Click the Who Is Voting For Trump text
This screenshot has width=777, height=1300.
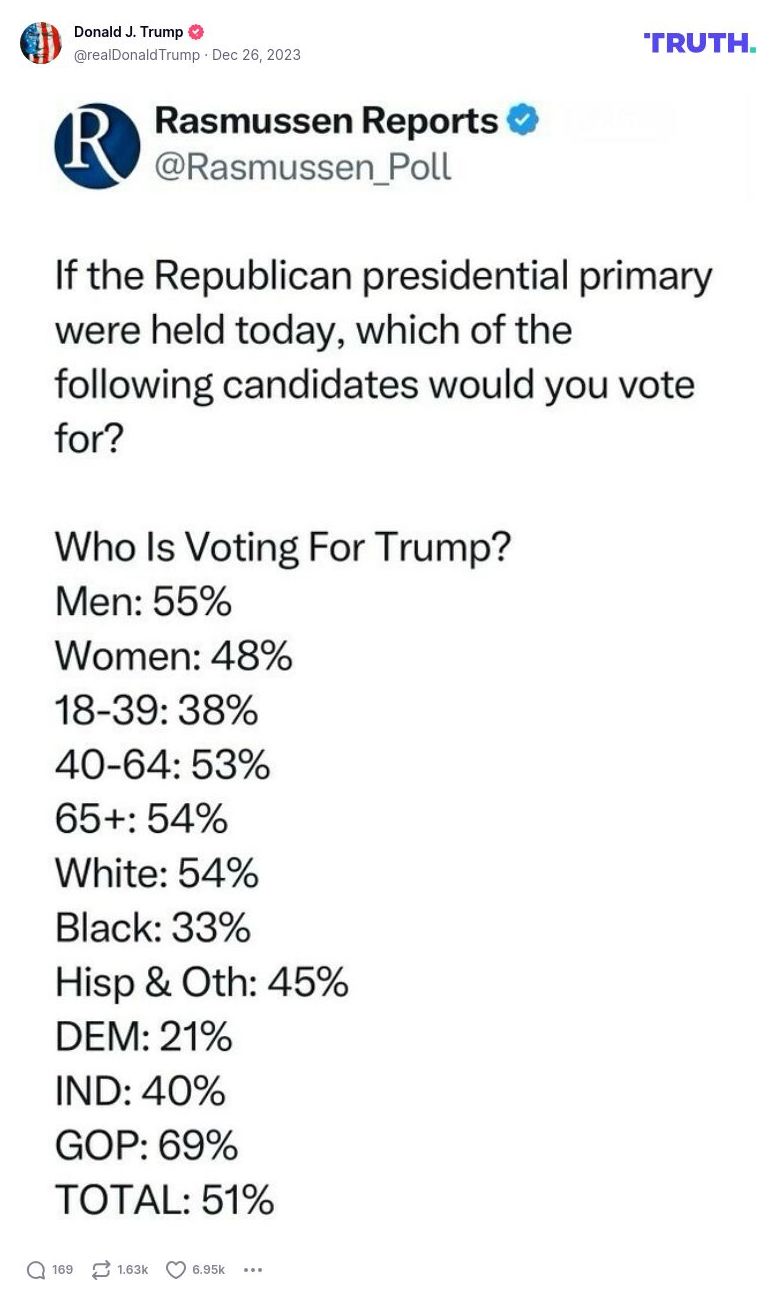282,546
